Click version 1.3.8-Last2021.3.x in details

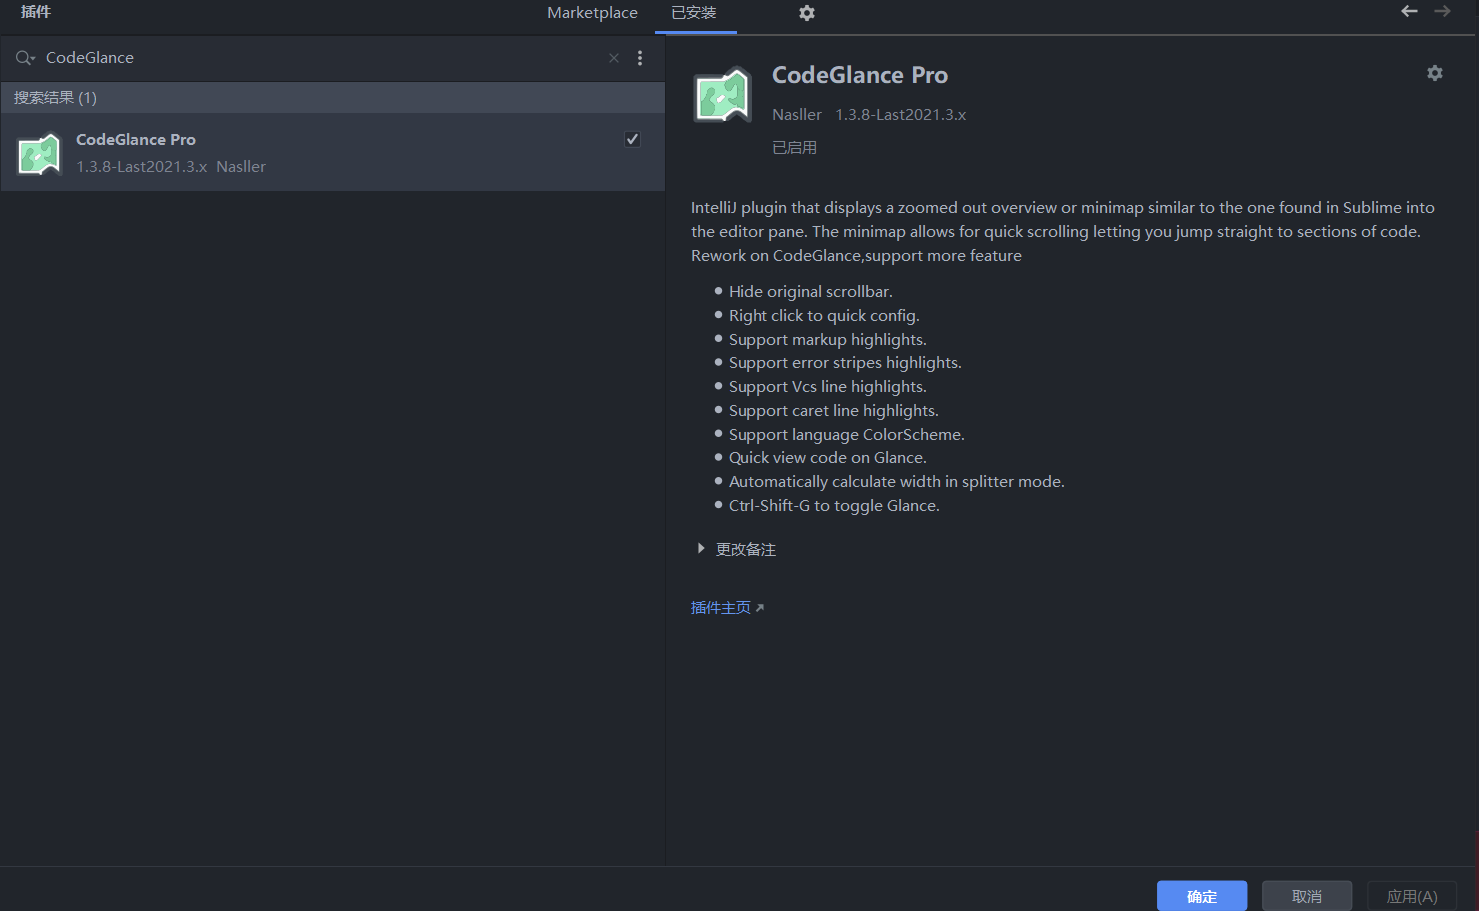point(901,115)
